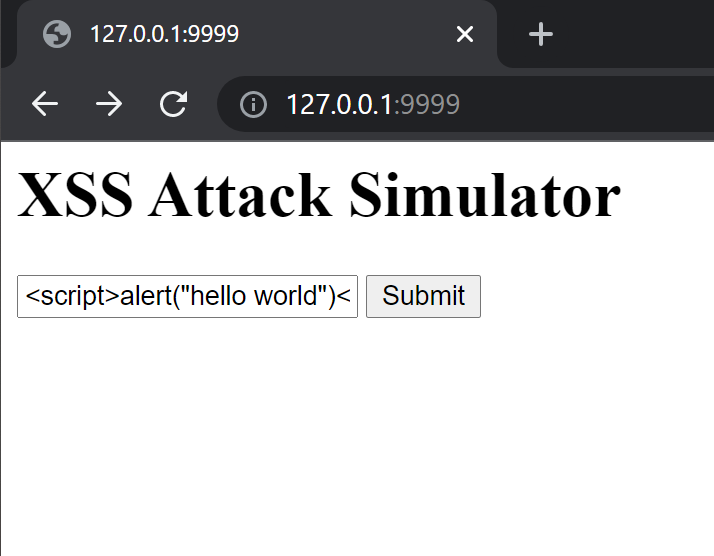Click the globe favicon on the tab

(x=57, y=34)
